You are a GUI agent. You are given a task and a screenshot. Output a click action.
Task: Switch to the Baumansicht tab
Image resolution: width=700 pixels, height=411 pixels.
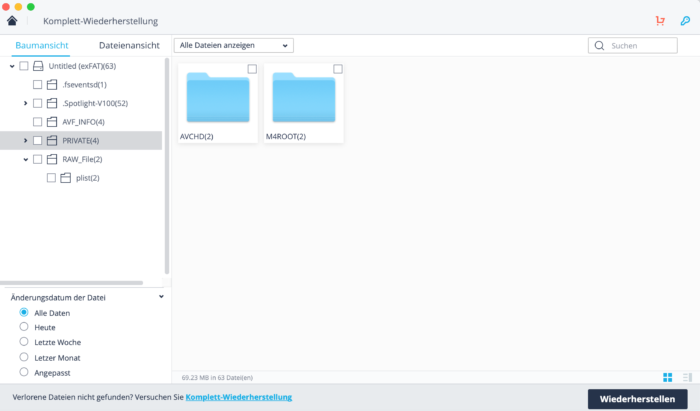tap(42, 46)
